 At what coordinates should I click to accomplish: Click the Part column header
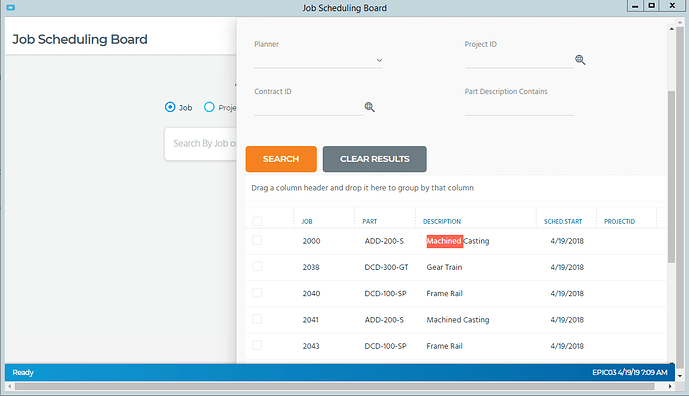click(370, 222)
